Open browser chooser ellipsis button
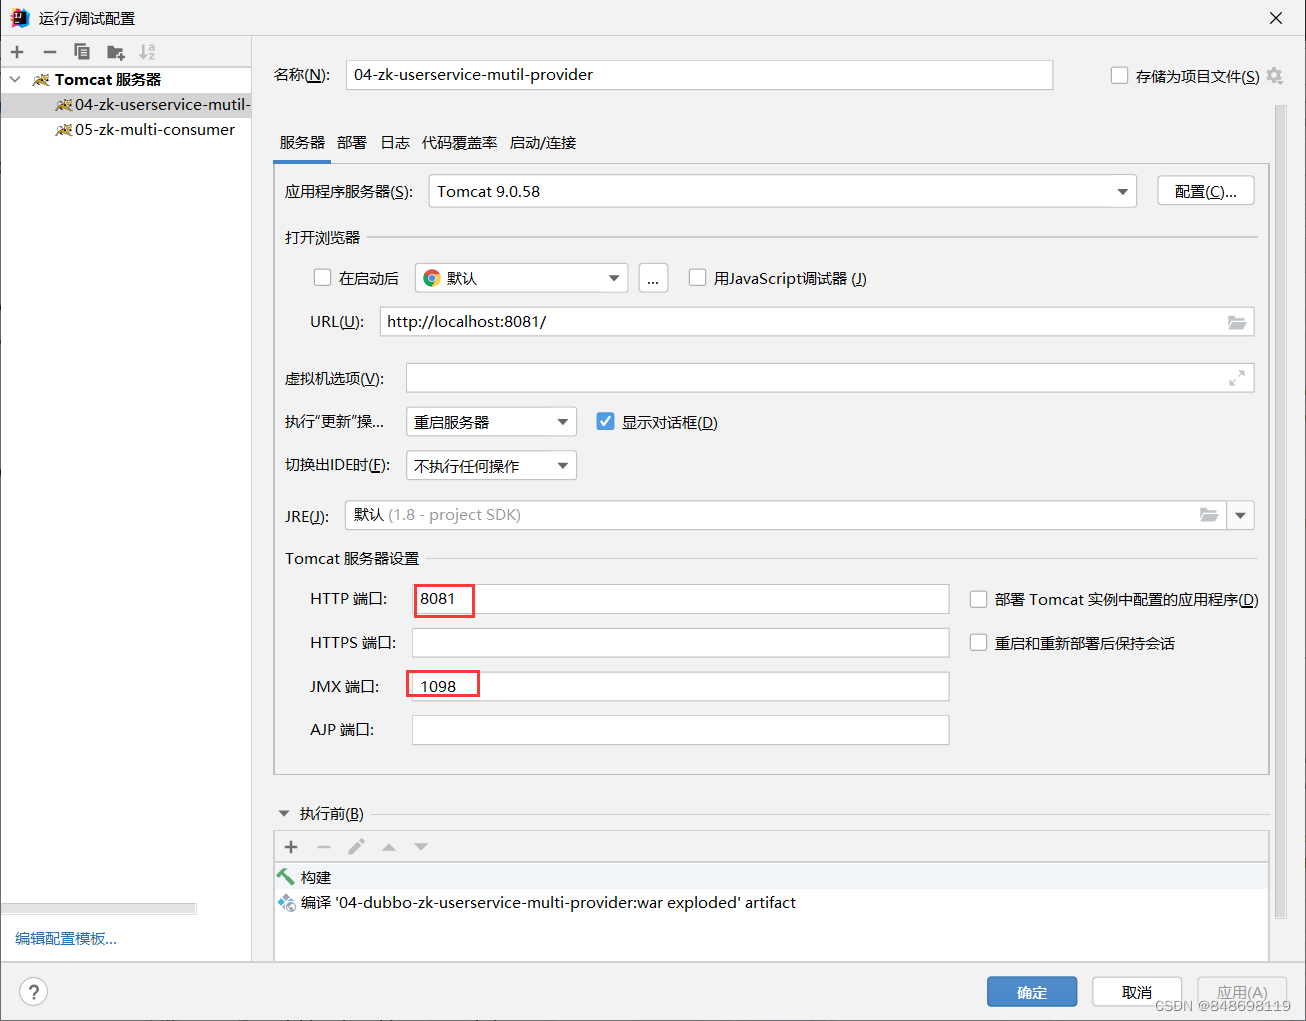This screenshot has height=1021, width=1306. click(652, 278)
